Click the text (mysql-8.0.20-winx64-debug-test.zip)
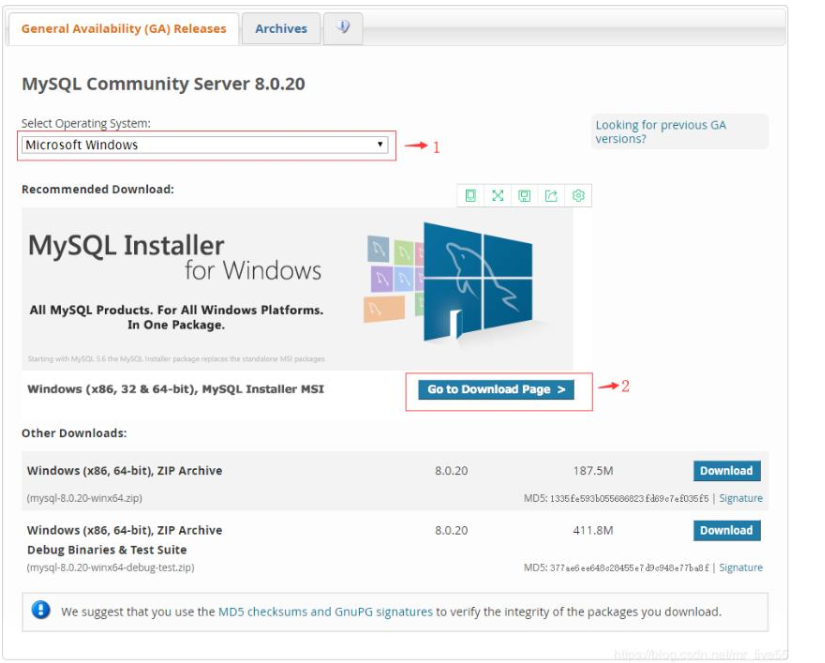 110,568
